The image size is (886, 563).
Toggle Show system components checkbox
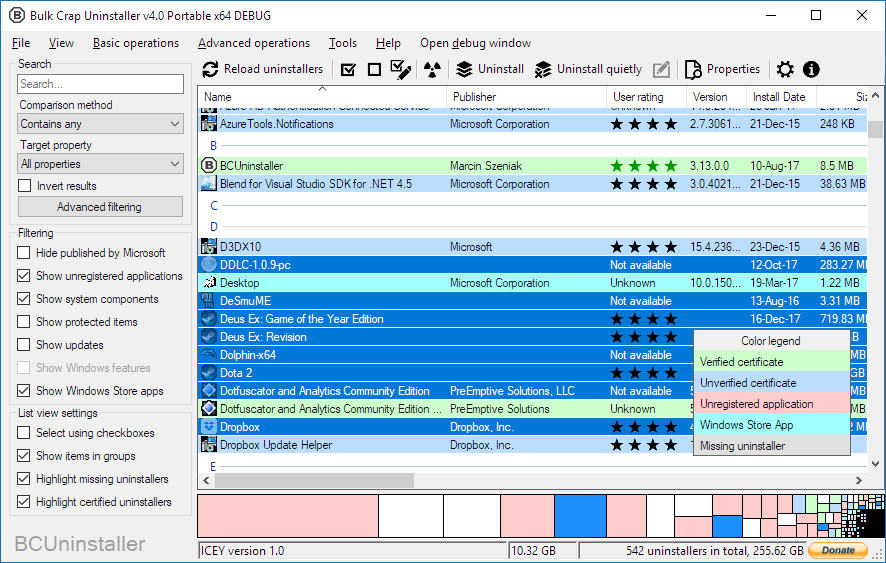pos(25,299)
